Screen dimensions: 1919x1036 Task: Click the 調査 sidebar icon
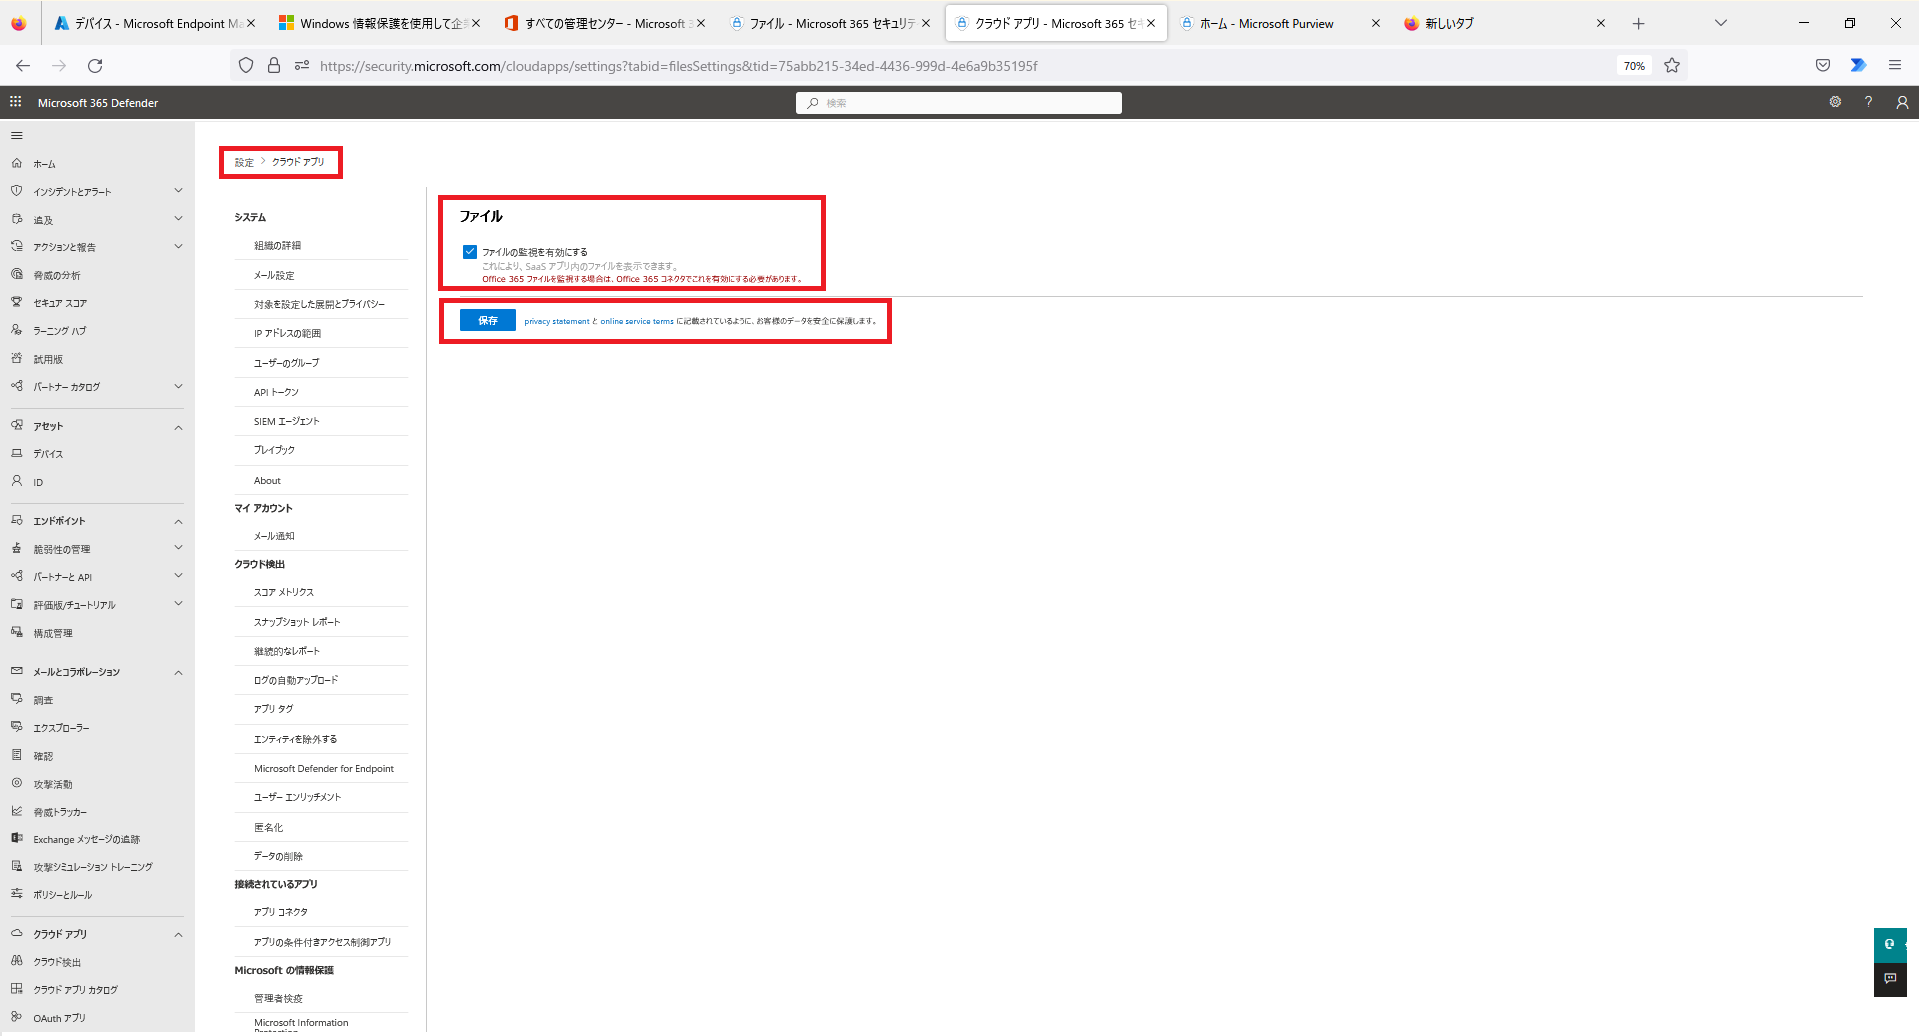pos(17,699)
